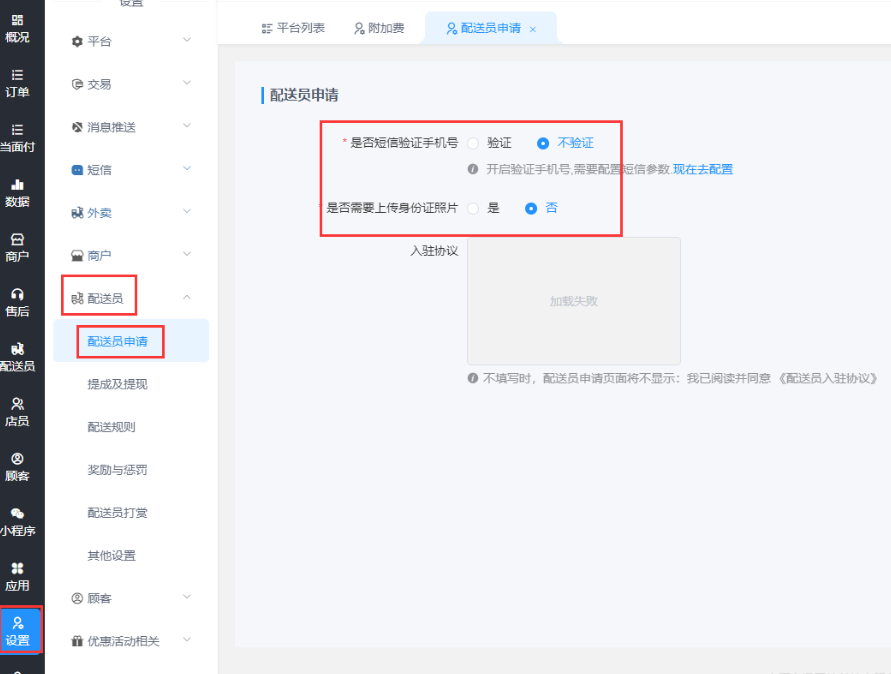Open 配送员申请 submenu item
This screenshot has height=674, width=891.
[118, 342]
